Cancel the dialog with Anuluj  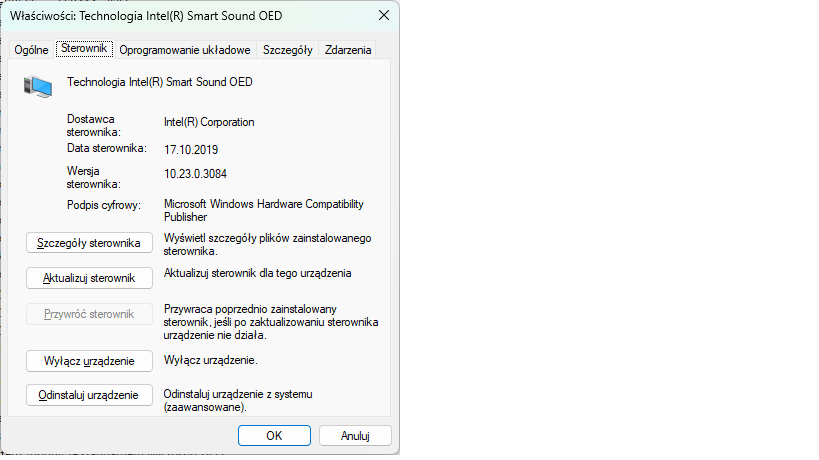[355, 435]
